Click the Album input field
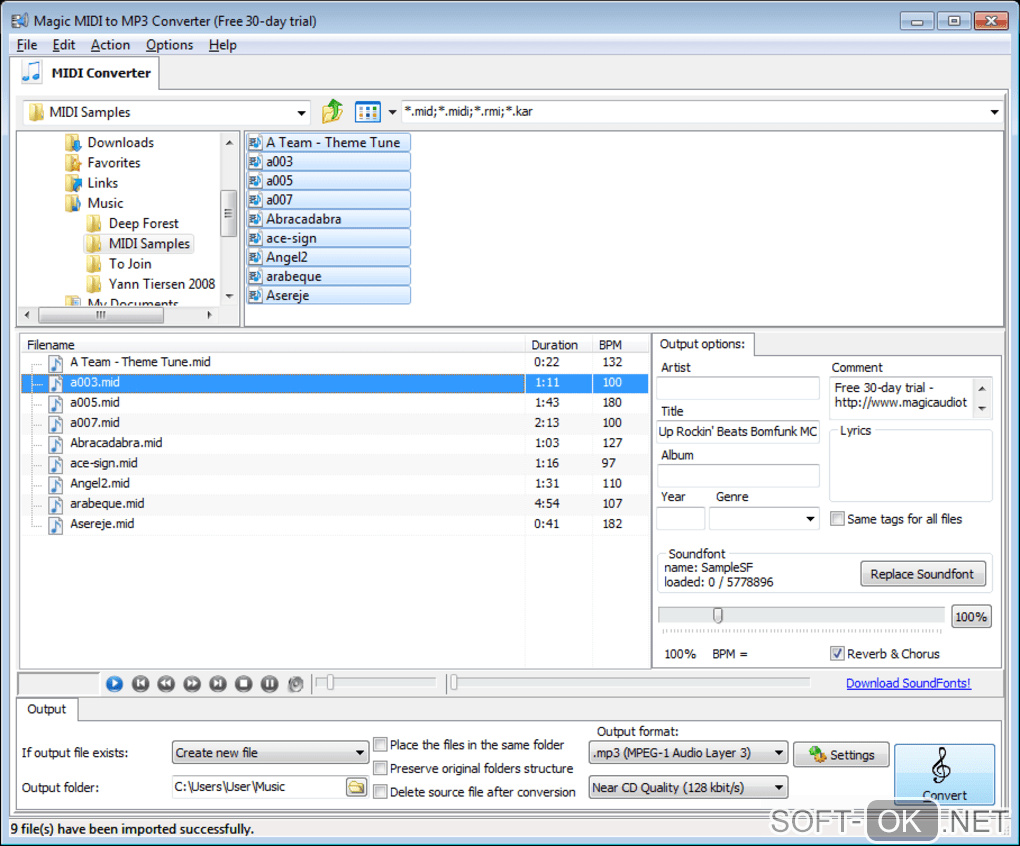Viewport: 1020px width, 846px height. pyautogui.click(x=738, y=476)
